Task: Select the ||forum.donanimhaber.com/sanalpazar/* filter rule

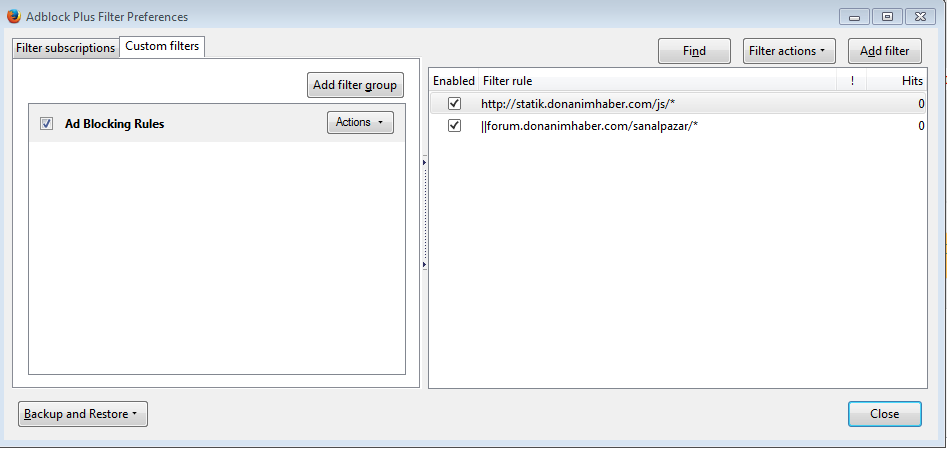Action: 589,126
